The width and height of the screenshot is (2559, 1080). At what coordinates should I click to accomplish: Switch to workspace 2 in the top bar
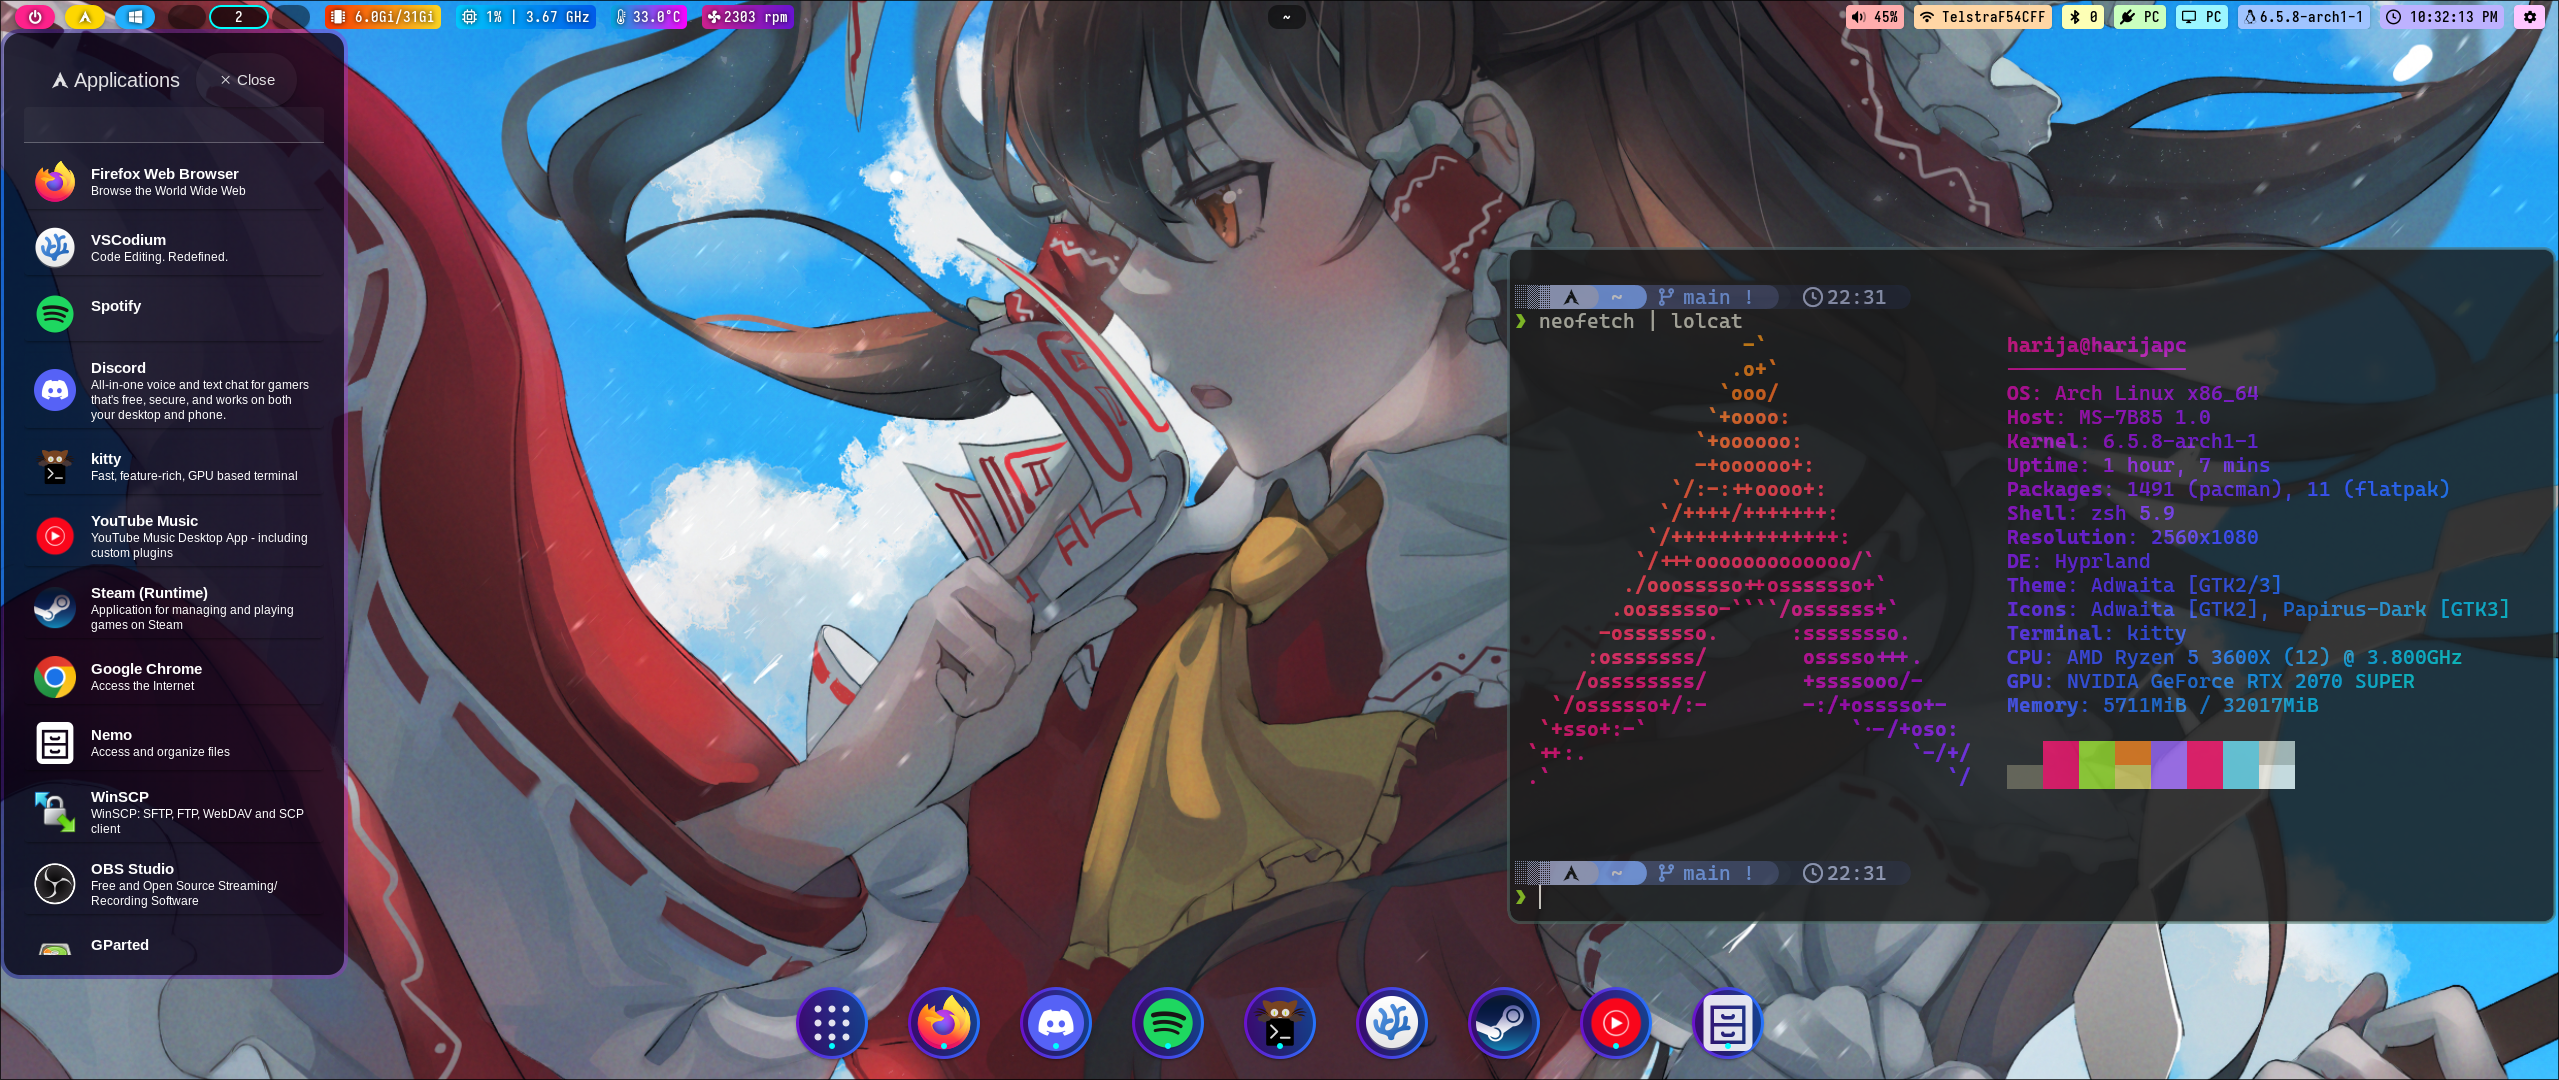pyautogui.click(x=238, y=16)
